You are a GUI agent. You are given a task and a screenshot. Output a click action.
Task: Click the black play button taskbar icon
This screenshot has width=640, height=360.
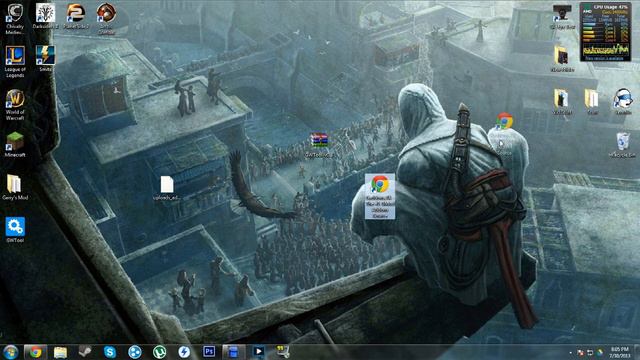coord(258,351)
